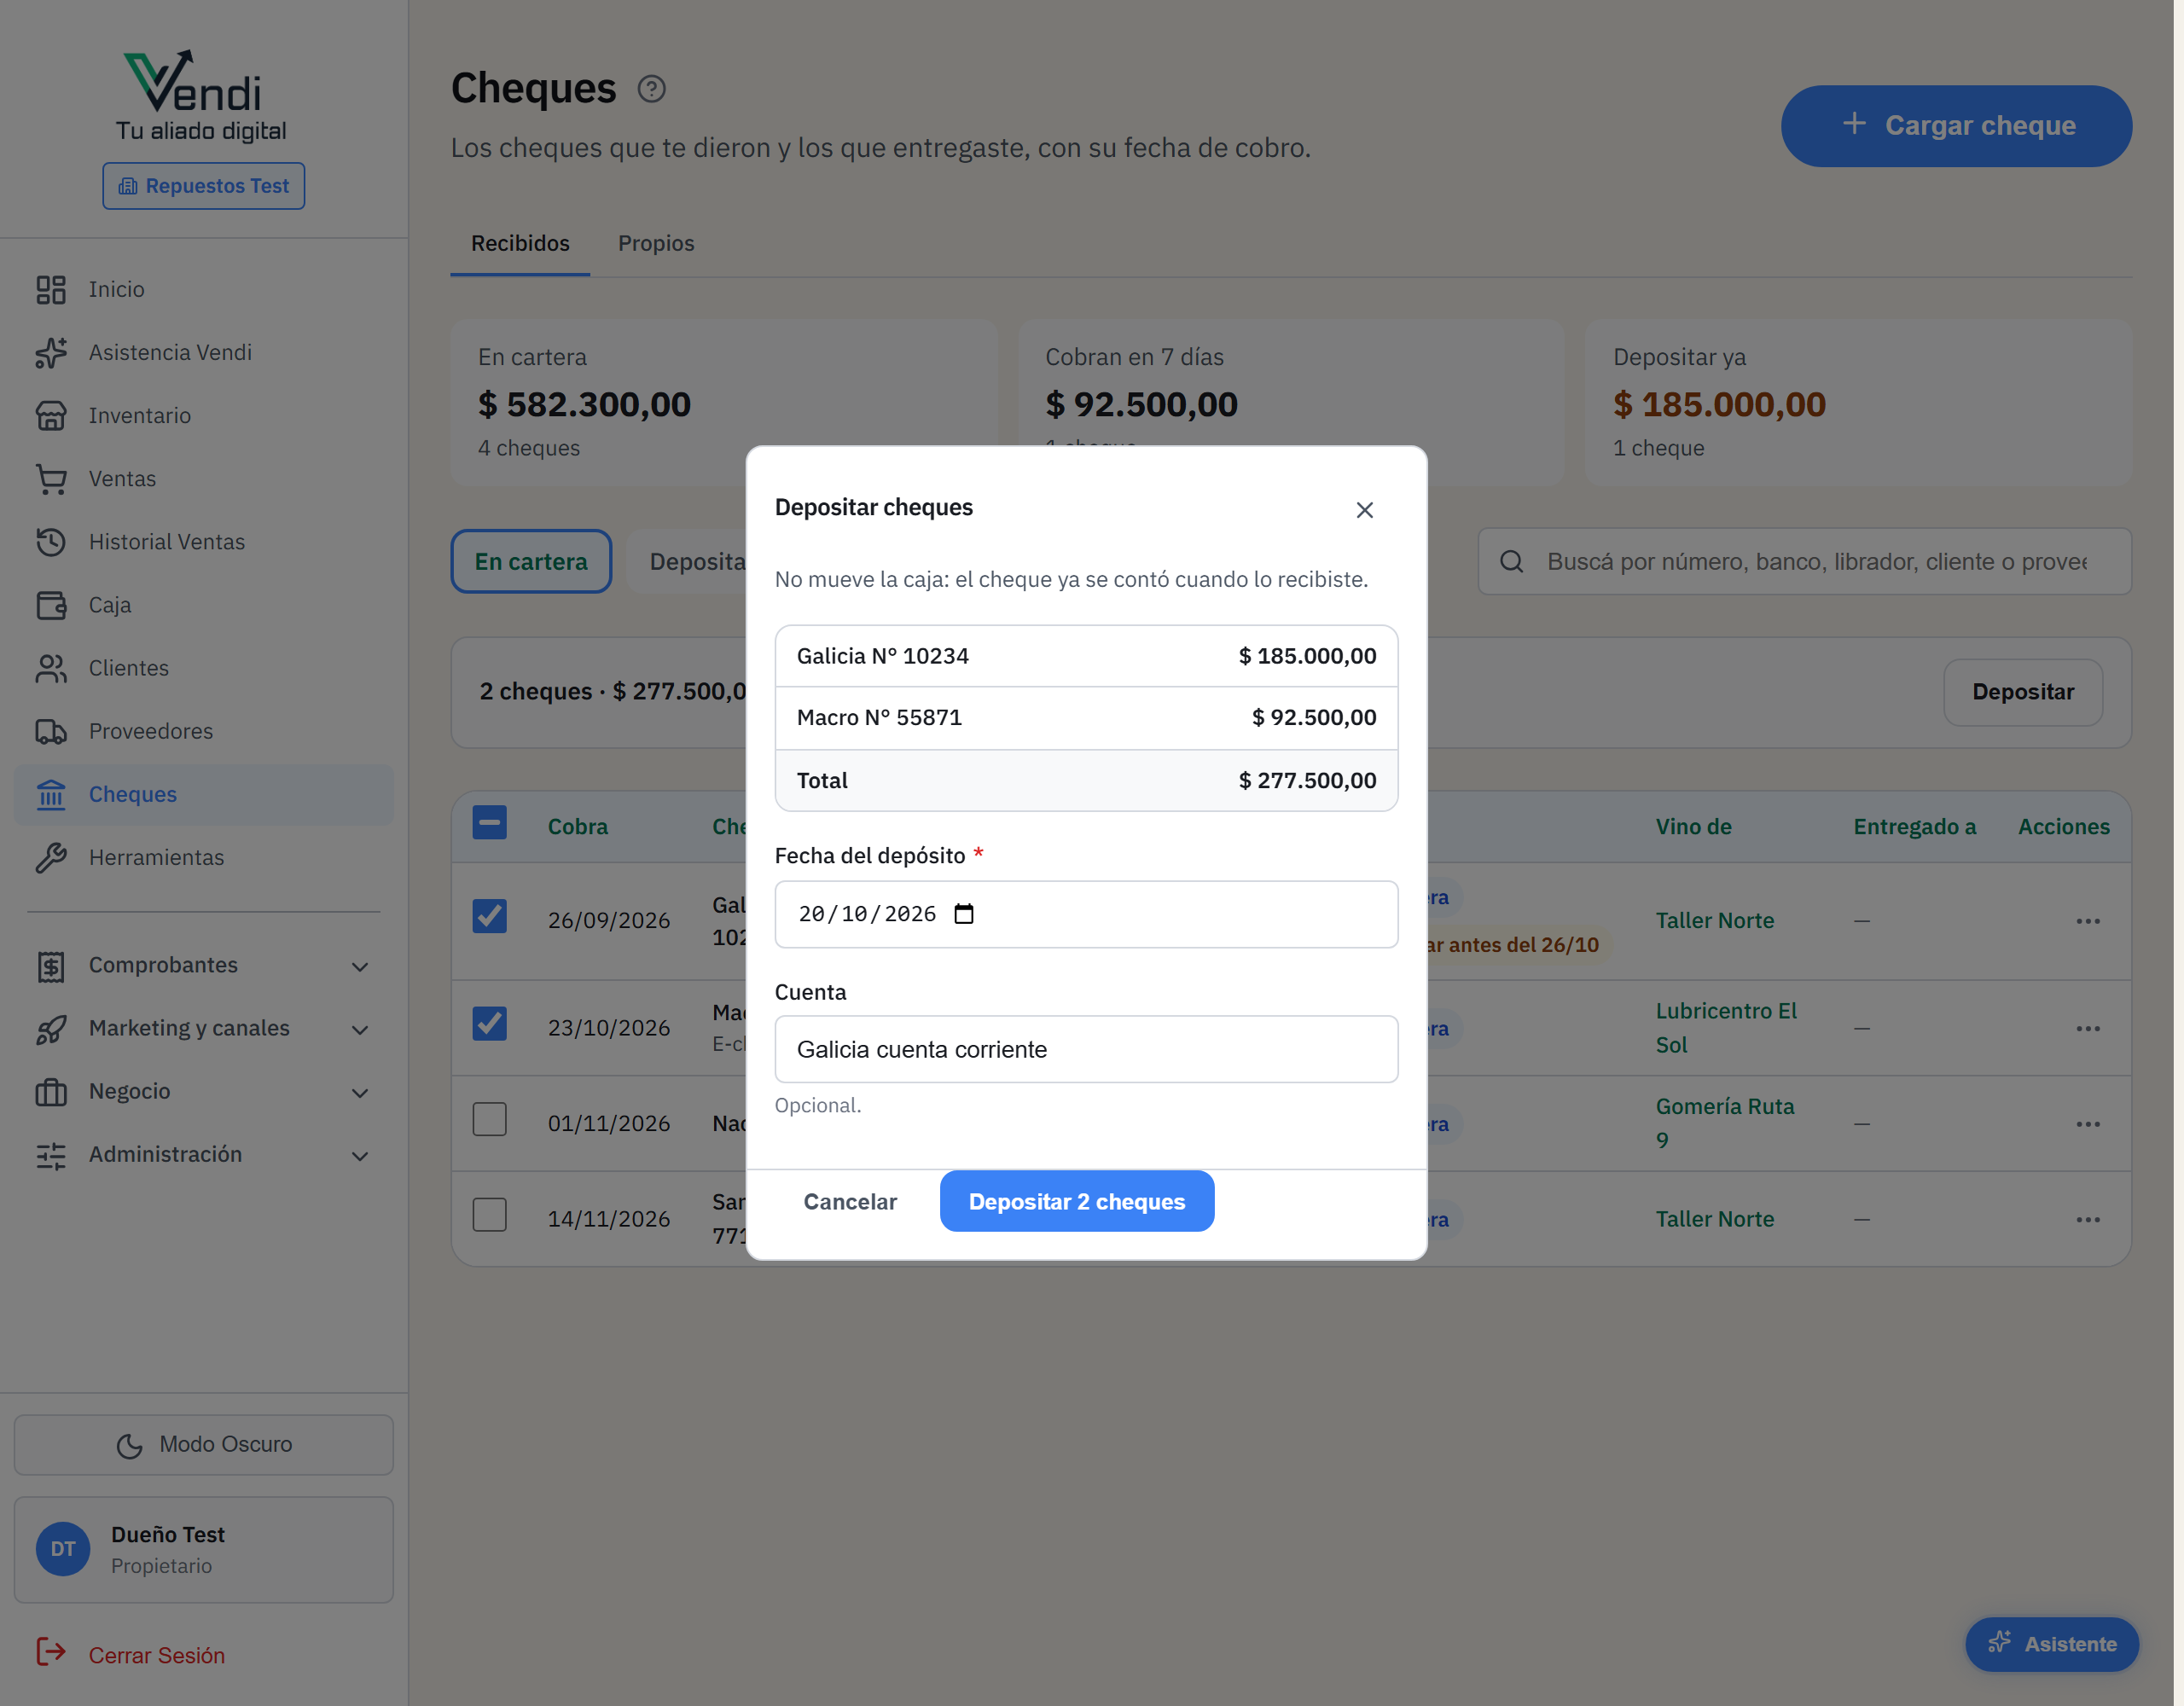
Task: Click Cancelar in the dialog
Action: pyautogui.click(x=850, y=1202)
